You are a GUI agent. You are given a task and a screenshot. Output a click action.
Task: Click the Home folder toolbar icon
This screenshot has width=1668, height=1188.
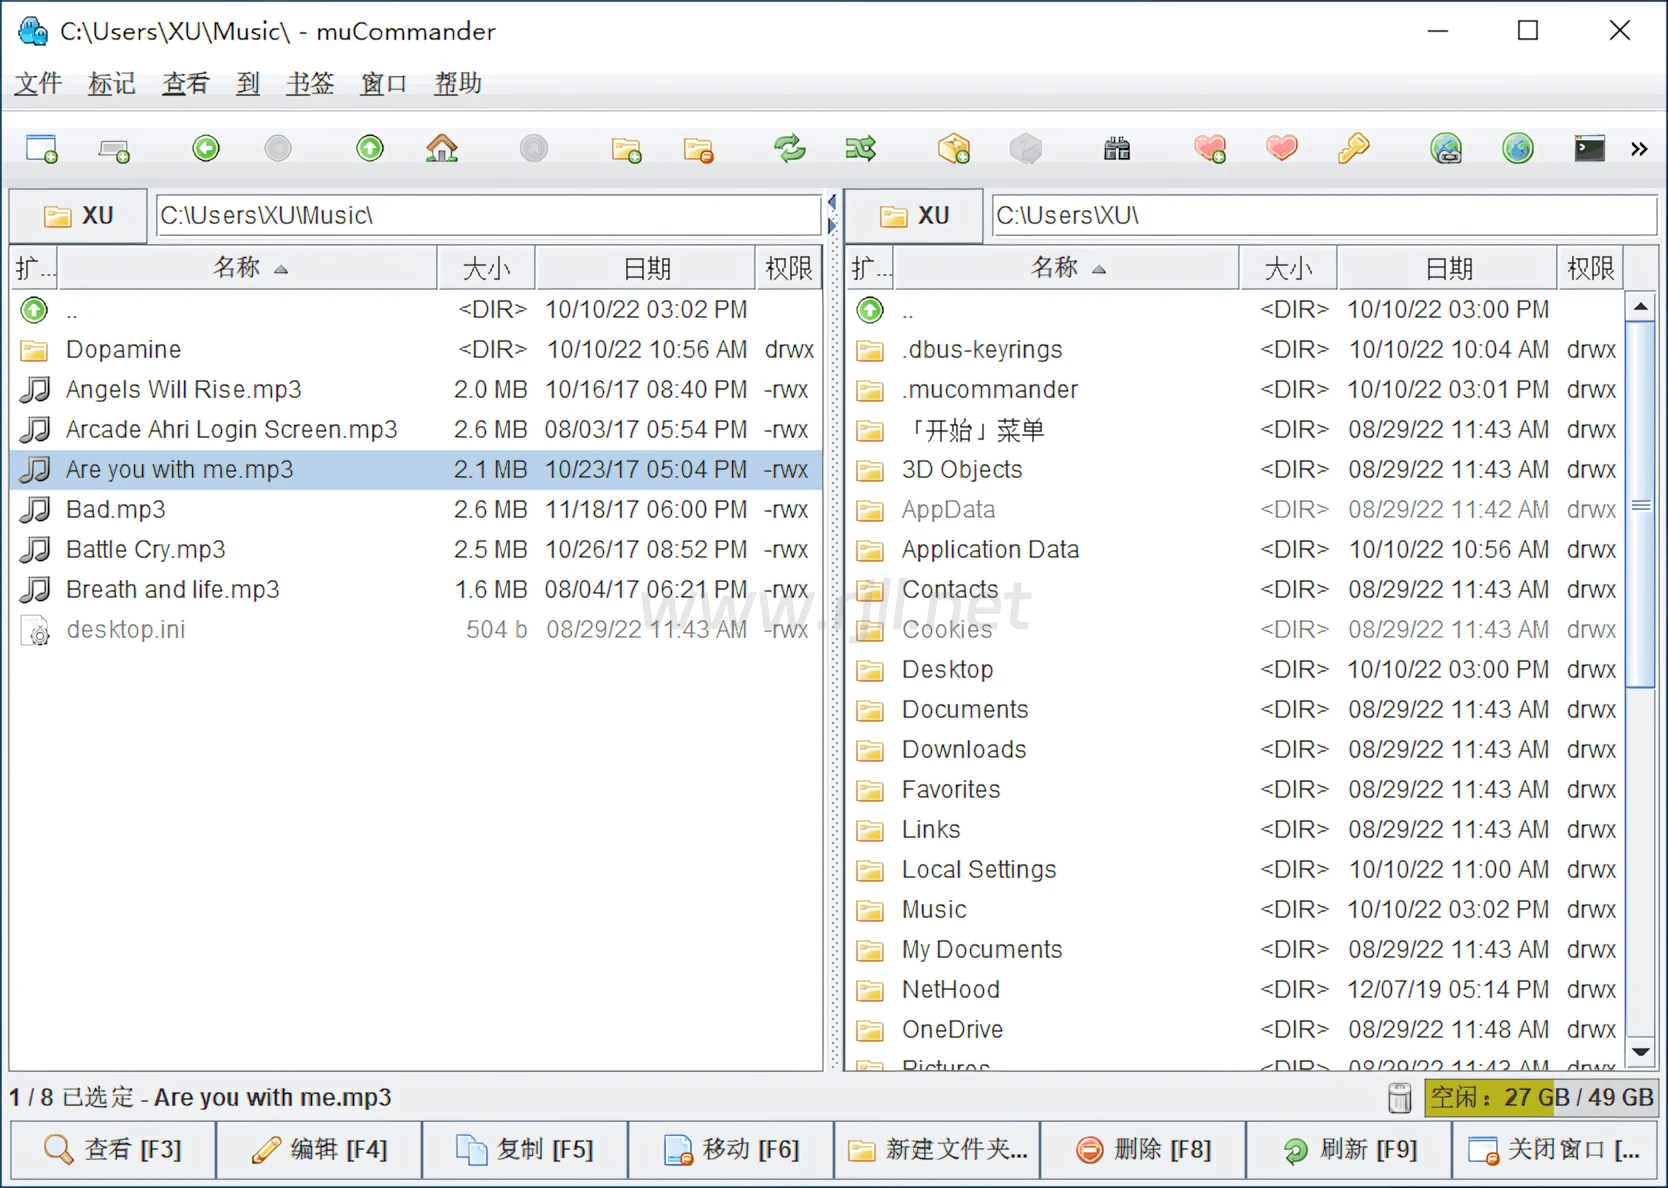pos(442,149)
